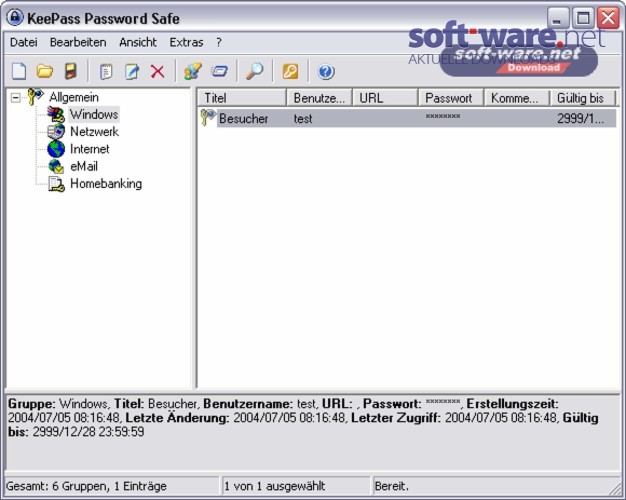Click the window resize grip in the corner
The height and width of the screenshot is (500, 626).
(x=615, y=488)
